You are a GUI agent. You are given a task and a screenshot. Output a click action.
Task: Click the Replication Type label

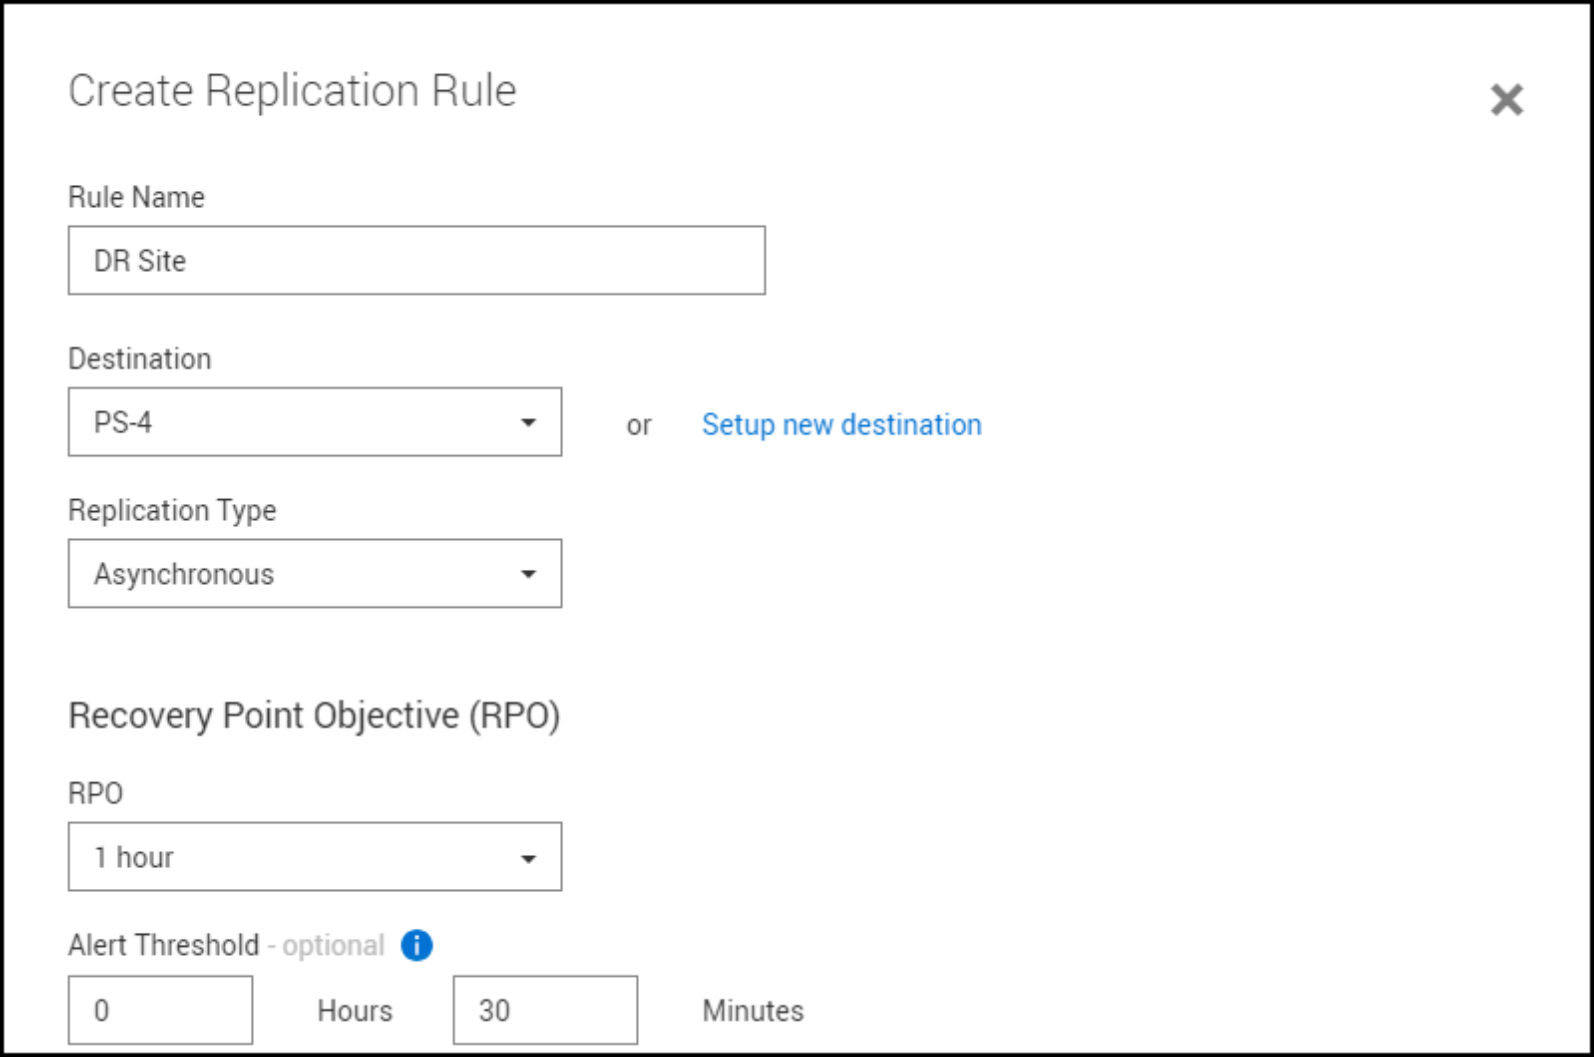172,511
